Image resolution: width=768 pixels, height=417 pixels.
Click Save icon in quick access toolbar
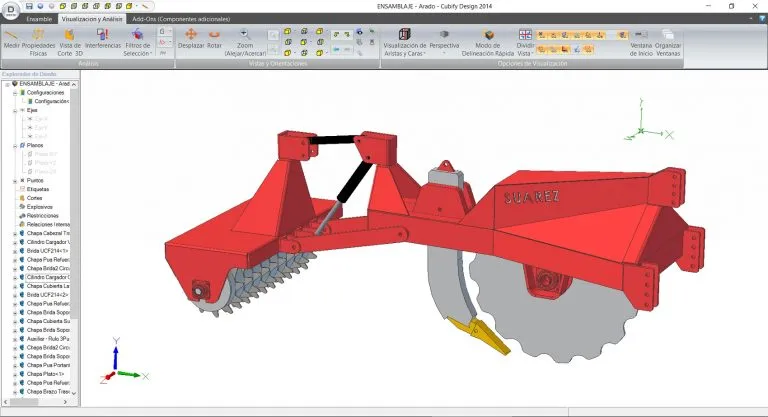tap(29, 5)
